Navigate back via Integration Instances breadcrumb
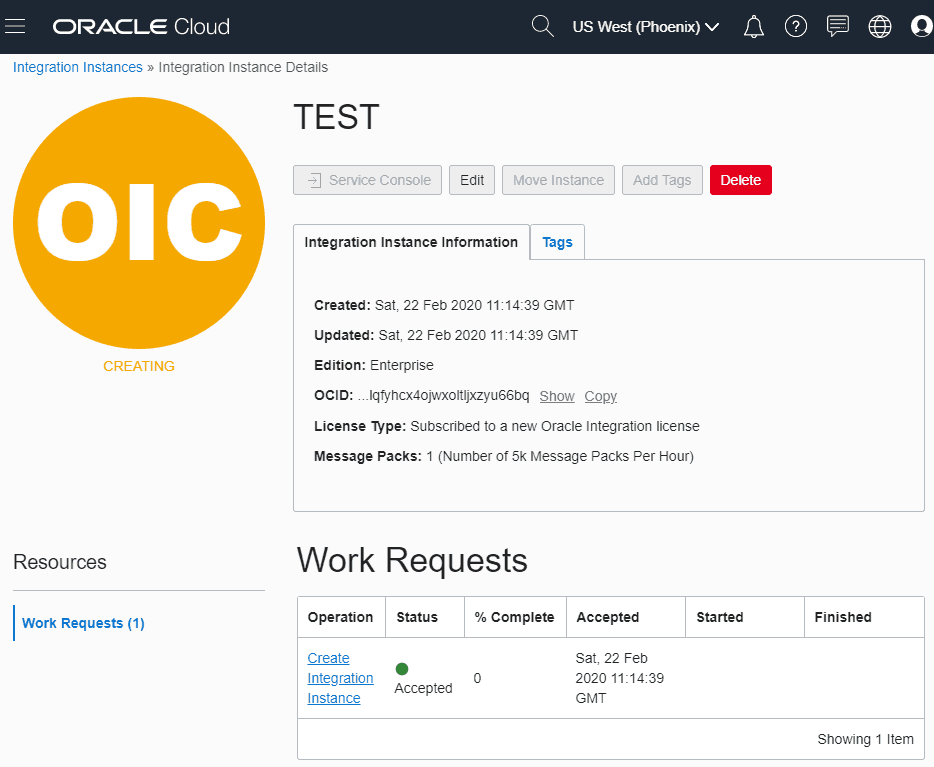Viewport: 934px width, 767px height. click(x=77, y=67)
